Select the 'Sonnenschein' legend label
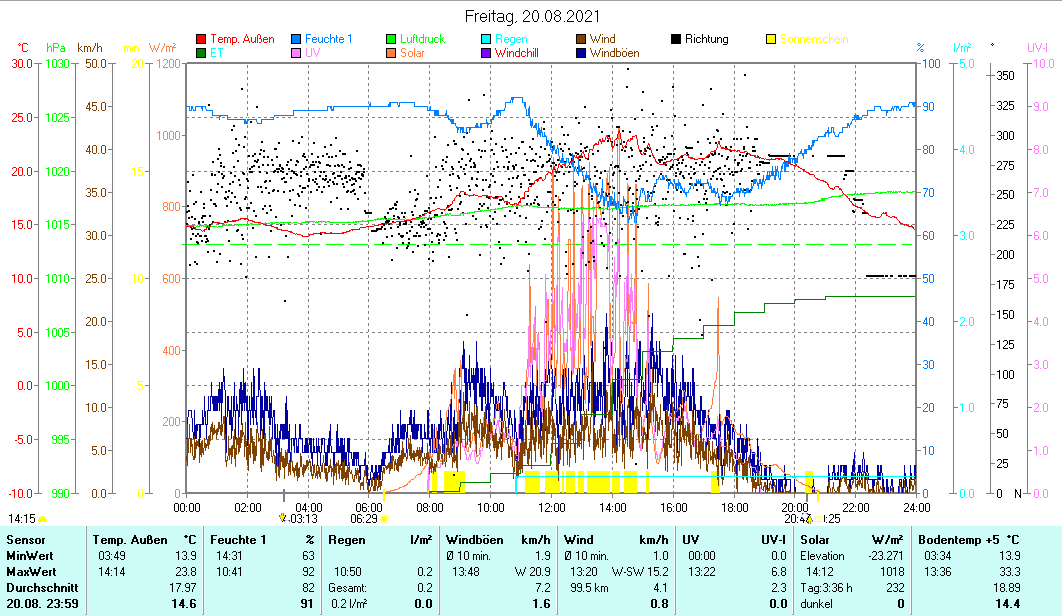1062x616 pixels. pos(814,39)
